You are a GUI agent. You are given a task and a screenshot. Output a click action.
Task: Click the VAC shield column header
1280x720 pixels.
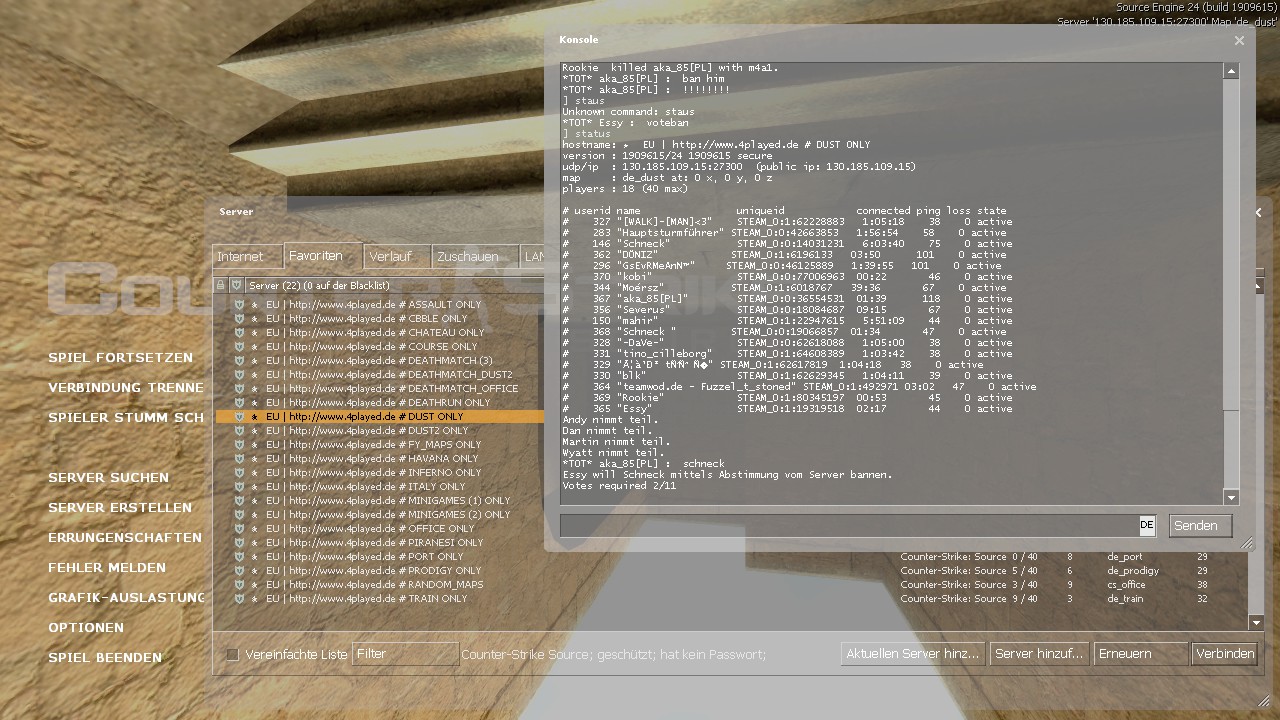point(237,285)
